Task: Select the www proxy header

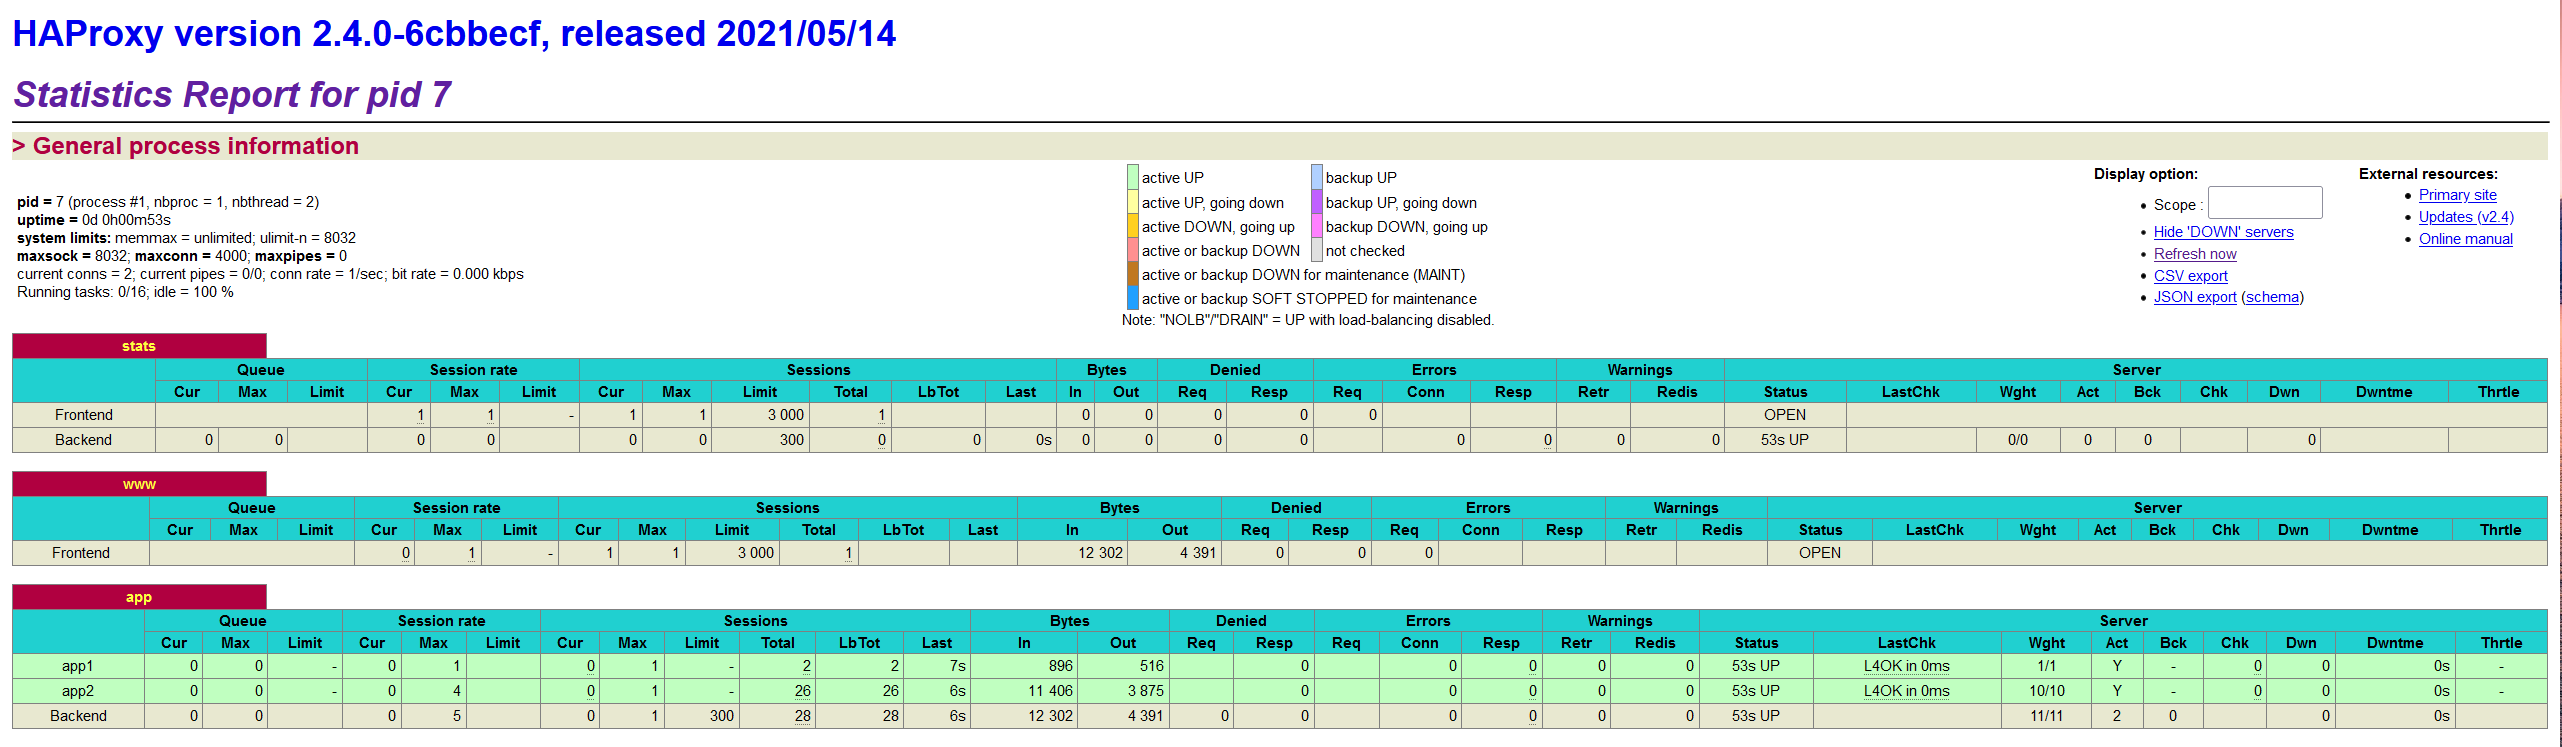Action: click(x=139, y=484)
